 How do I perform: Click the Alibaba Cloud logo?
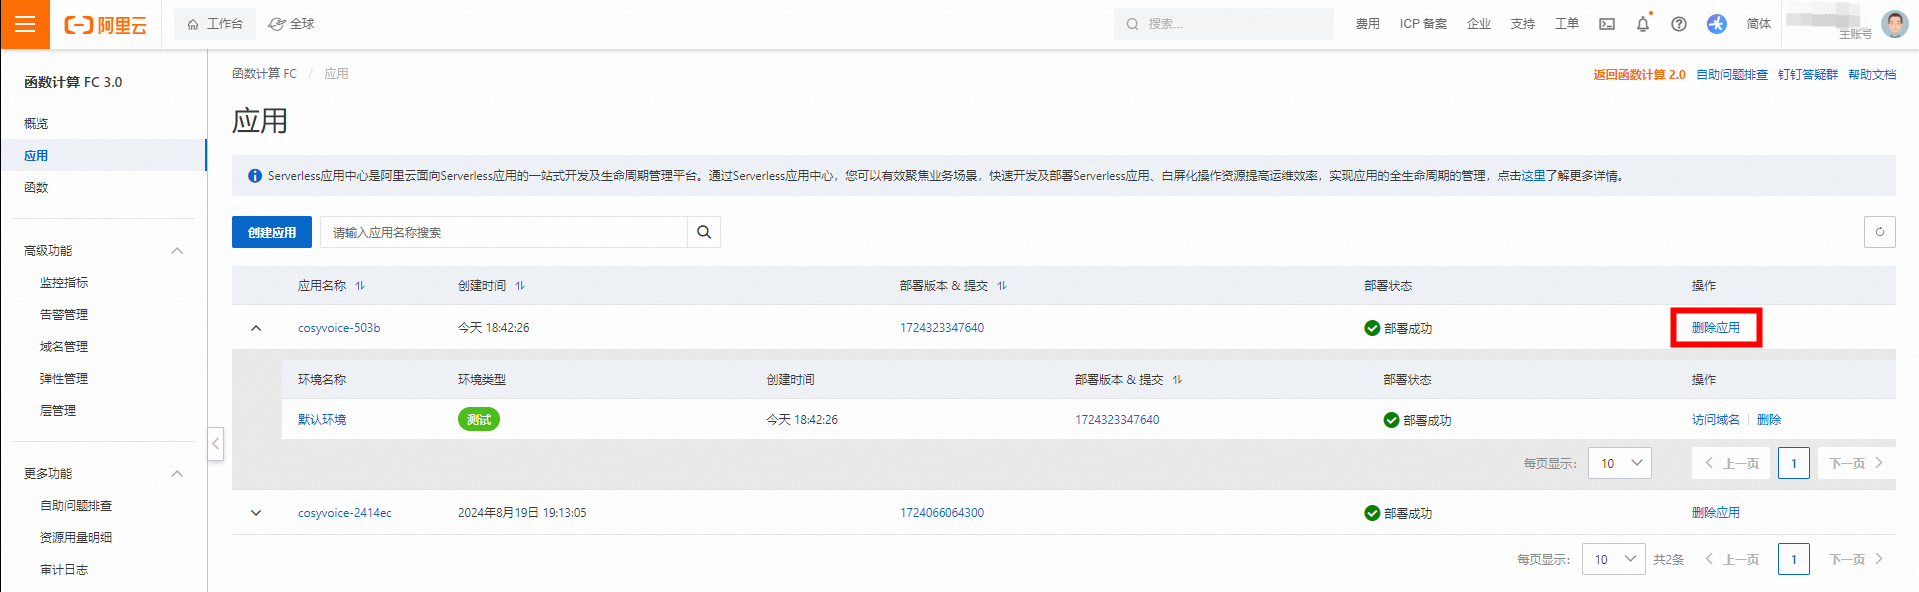coord(105,25)
